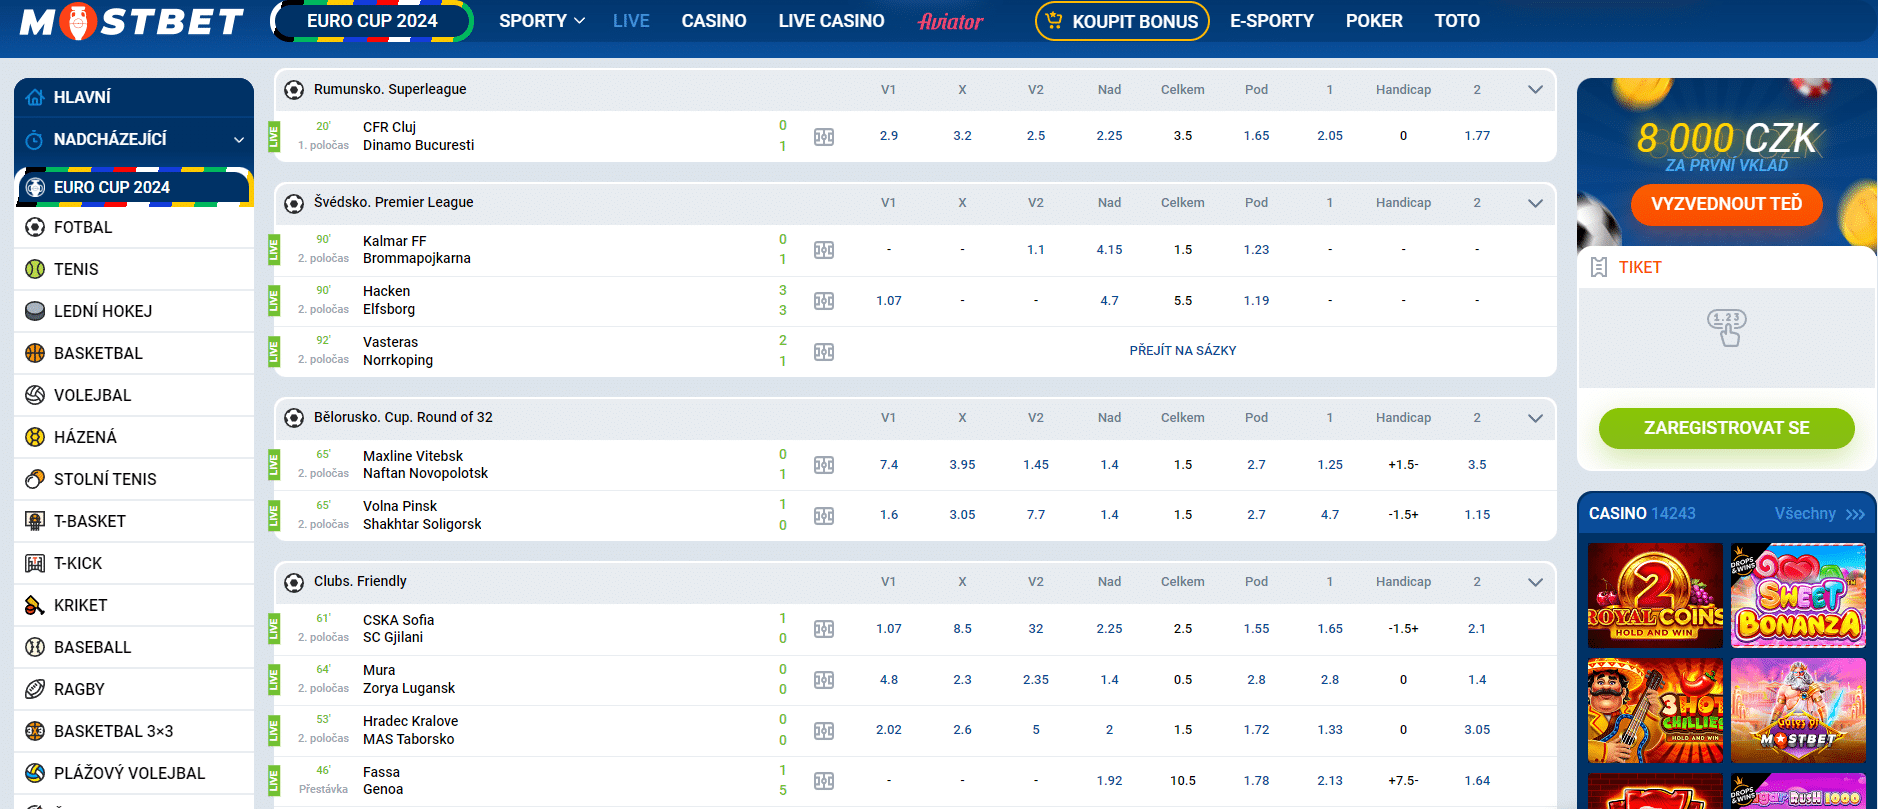Open LIVE CASINO from the top menu

click(x=831, y=21)
